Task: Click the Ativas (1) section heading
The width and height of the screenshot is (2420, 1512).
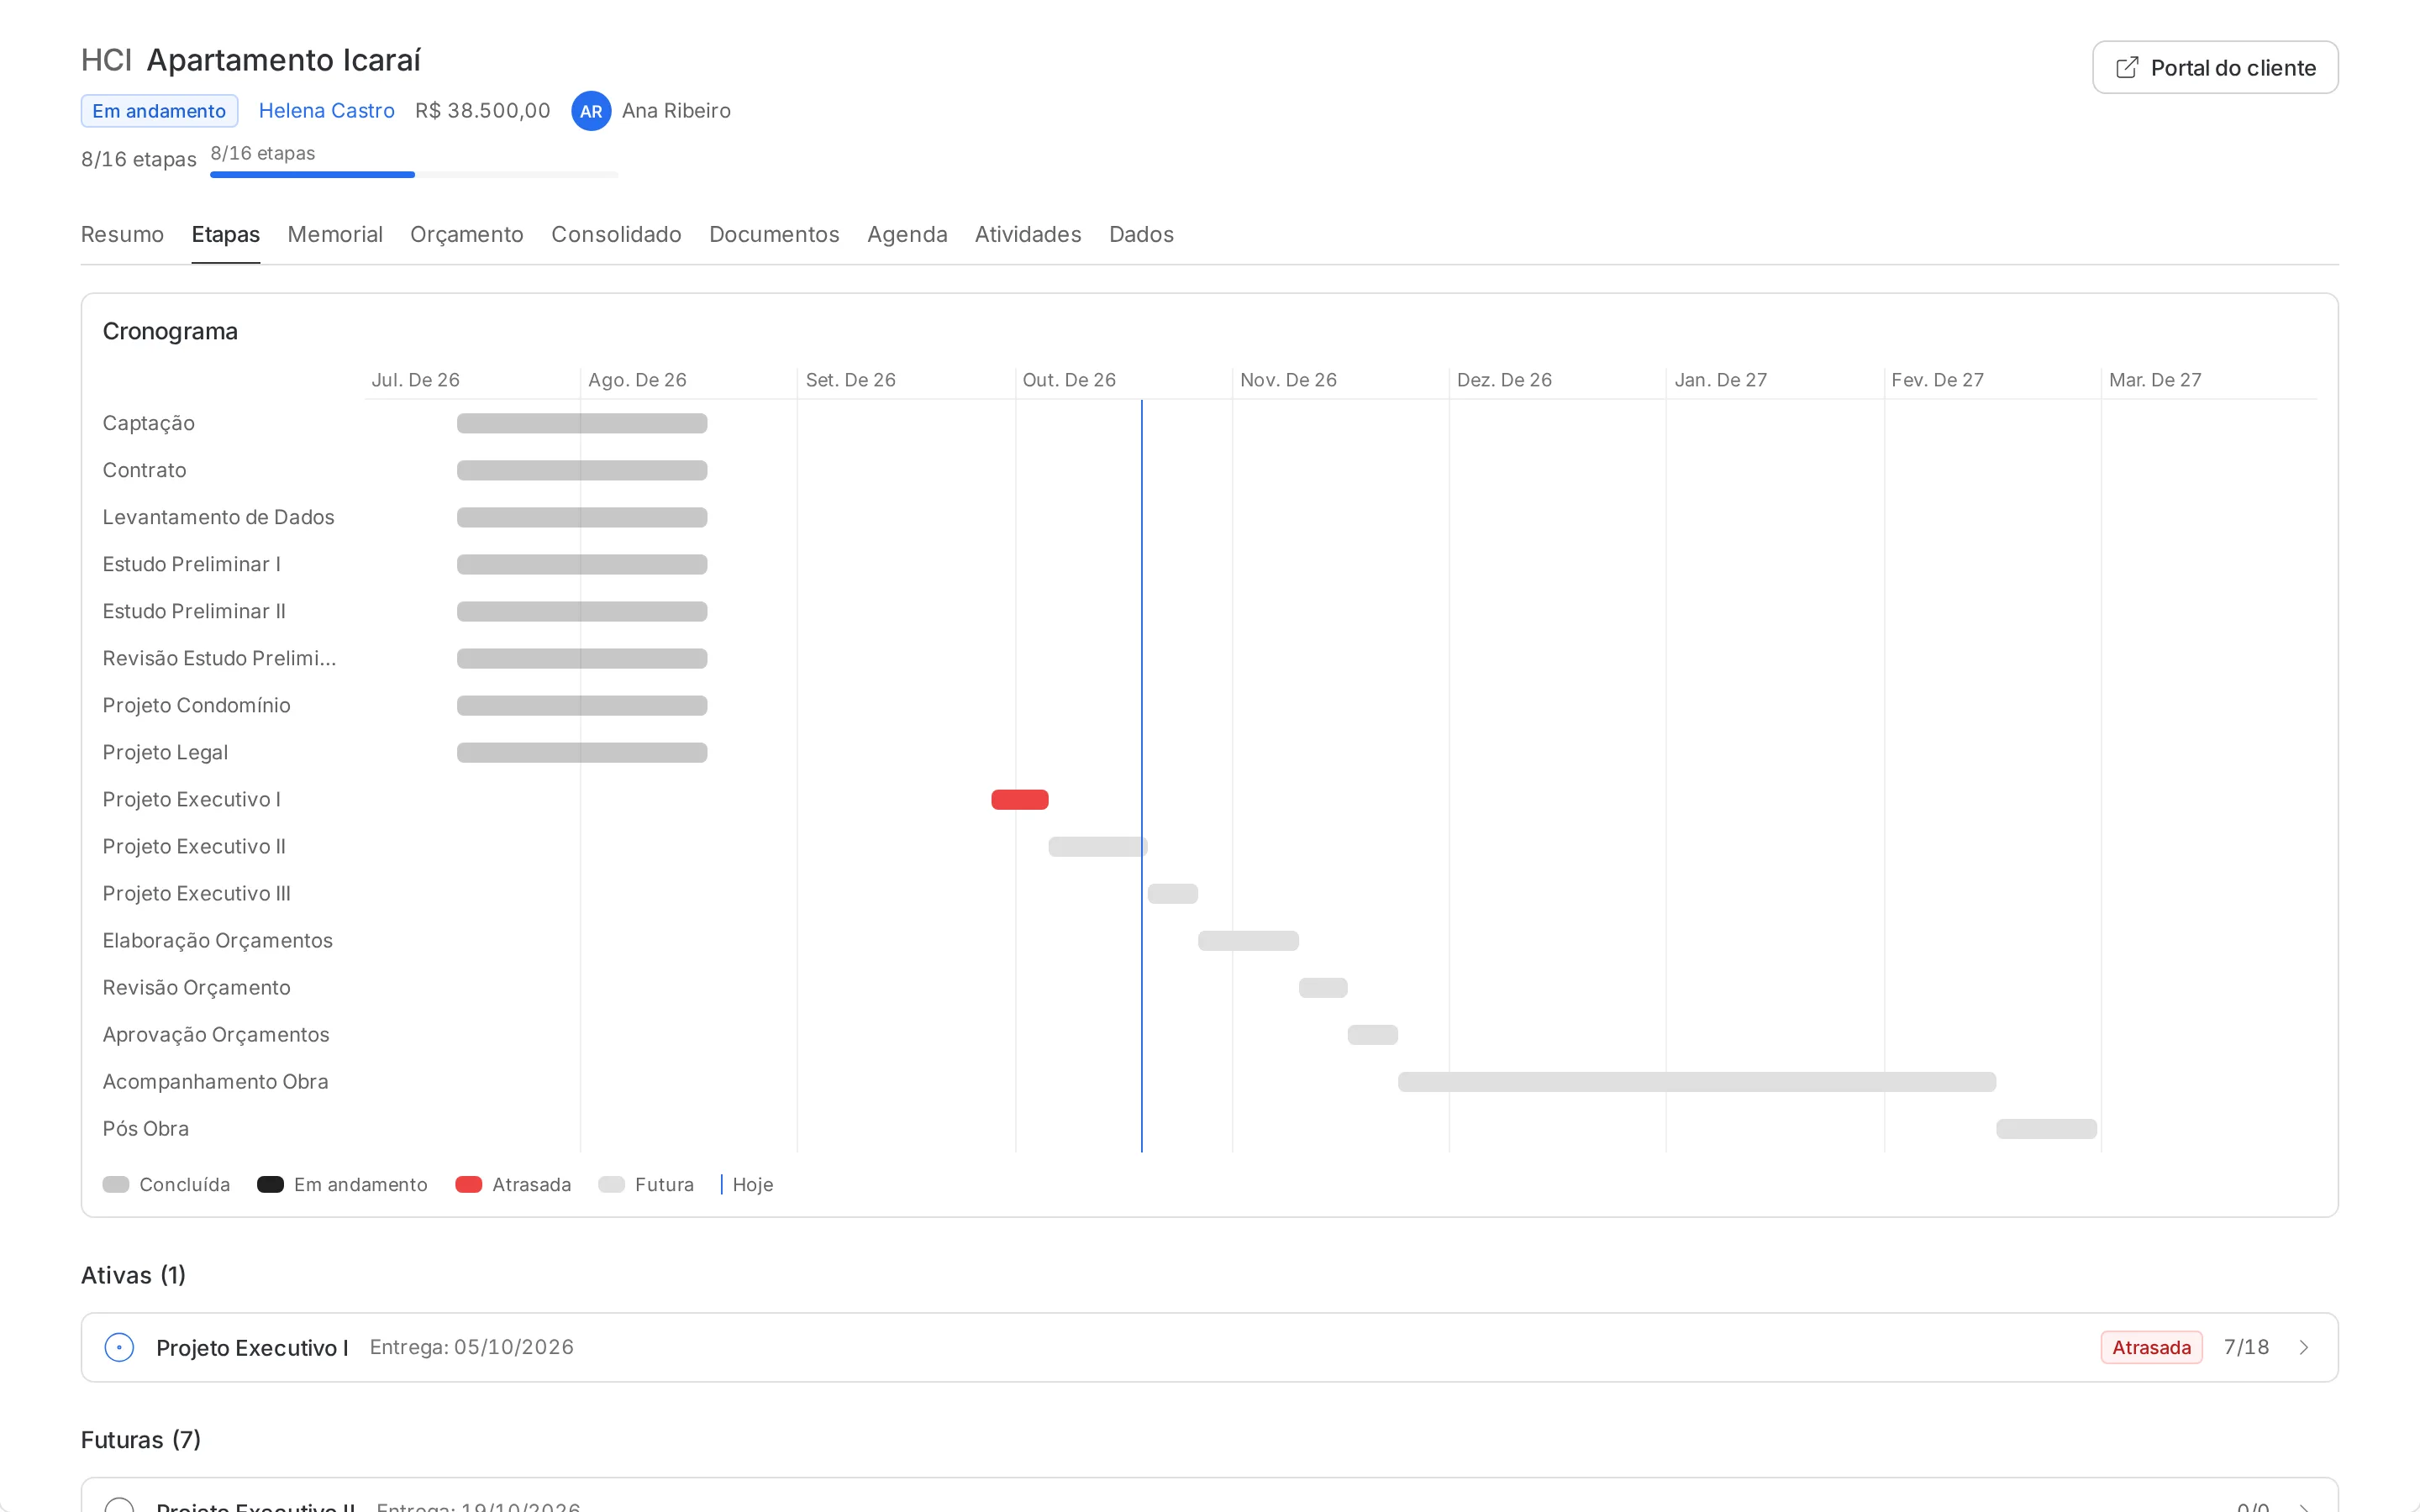Action: pos(133,1275)
